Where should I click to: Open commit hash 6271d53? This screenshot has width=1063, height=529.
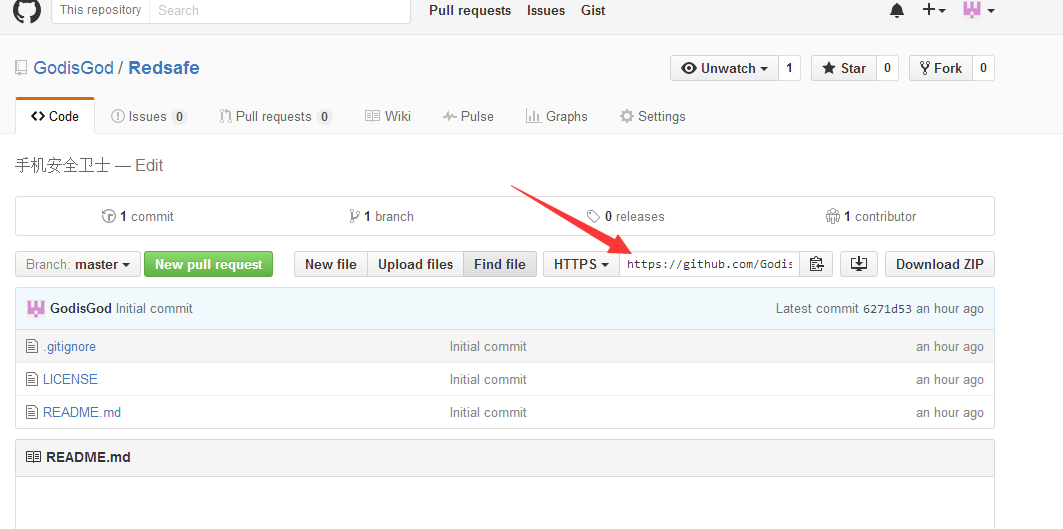tap(887, 309)
